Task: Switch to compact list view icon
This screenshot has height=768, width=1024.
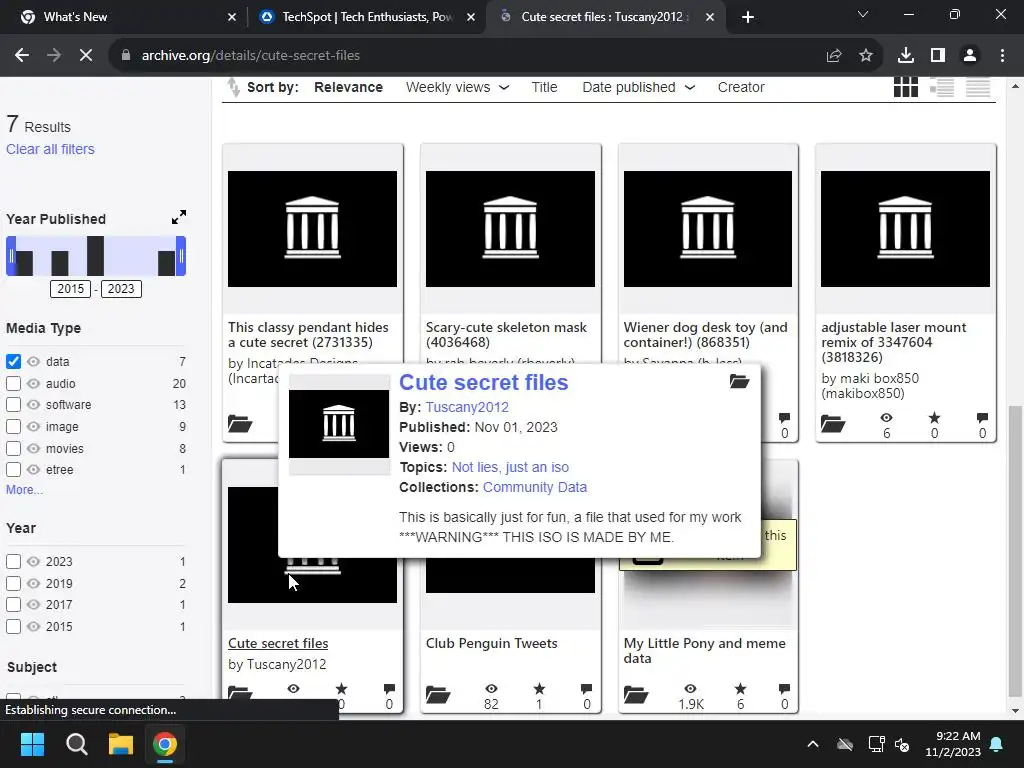Action: [x=978, y=87]
